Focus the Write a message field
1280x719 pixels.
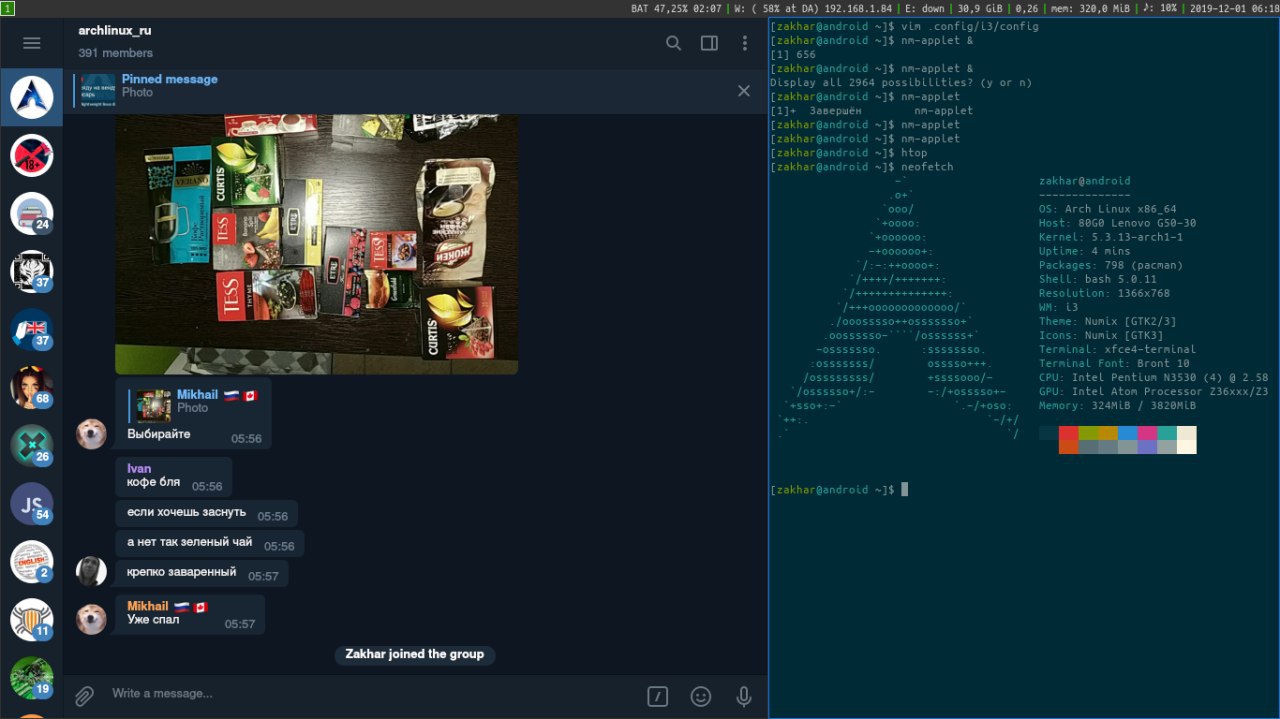click(x=370, y=694)
